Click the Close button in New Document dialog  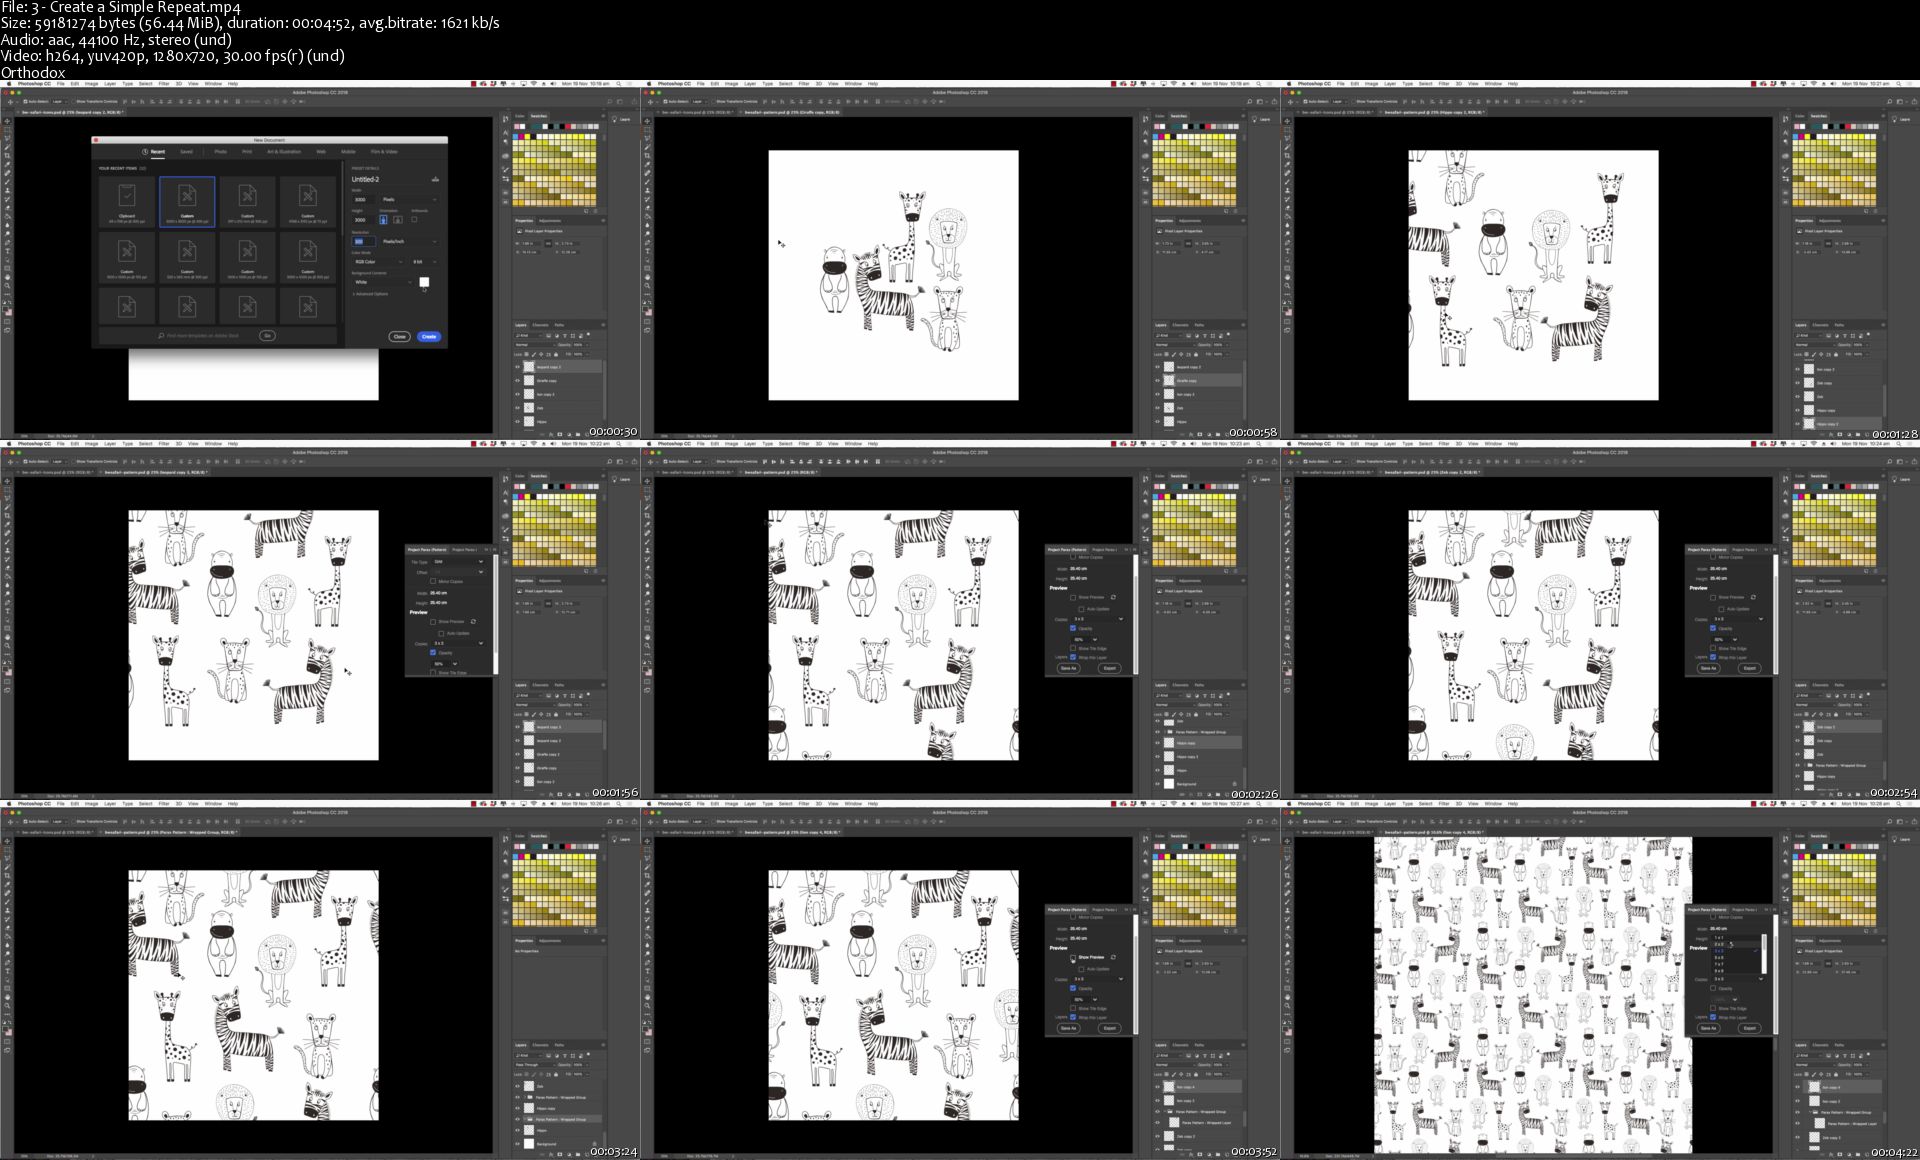[399, 337]
